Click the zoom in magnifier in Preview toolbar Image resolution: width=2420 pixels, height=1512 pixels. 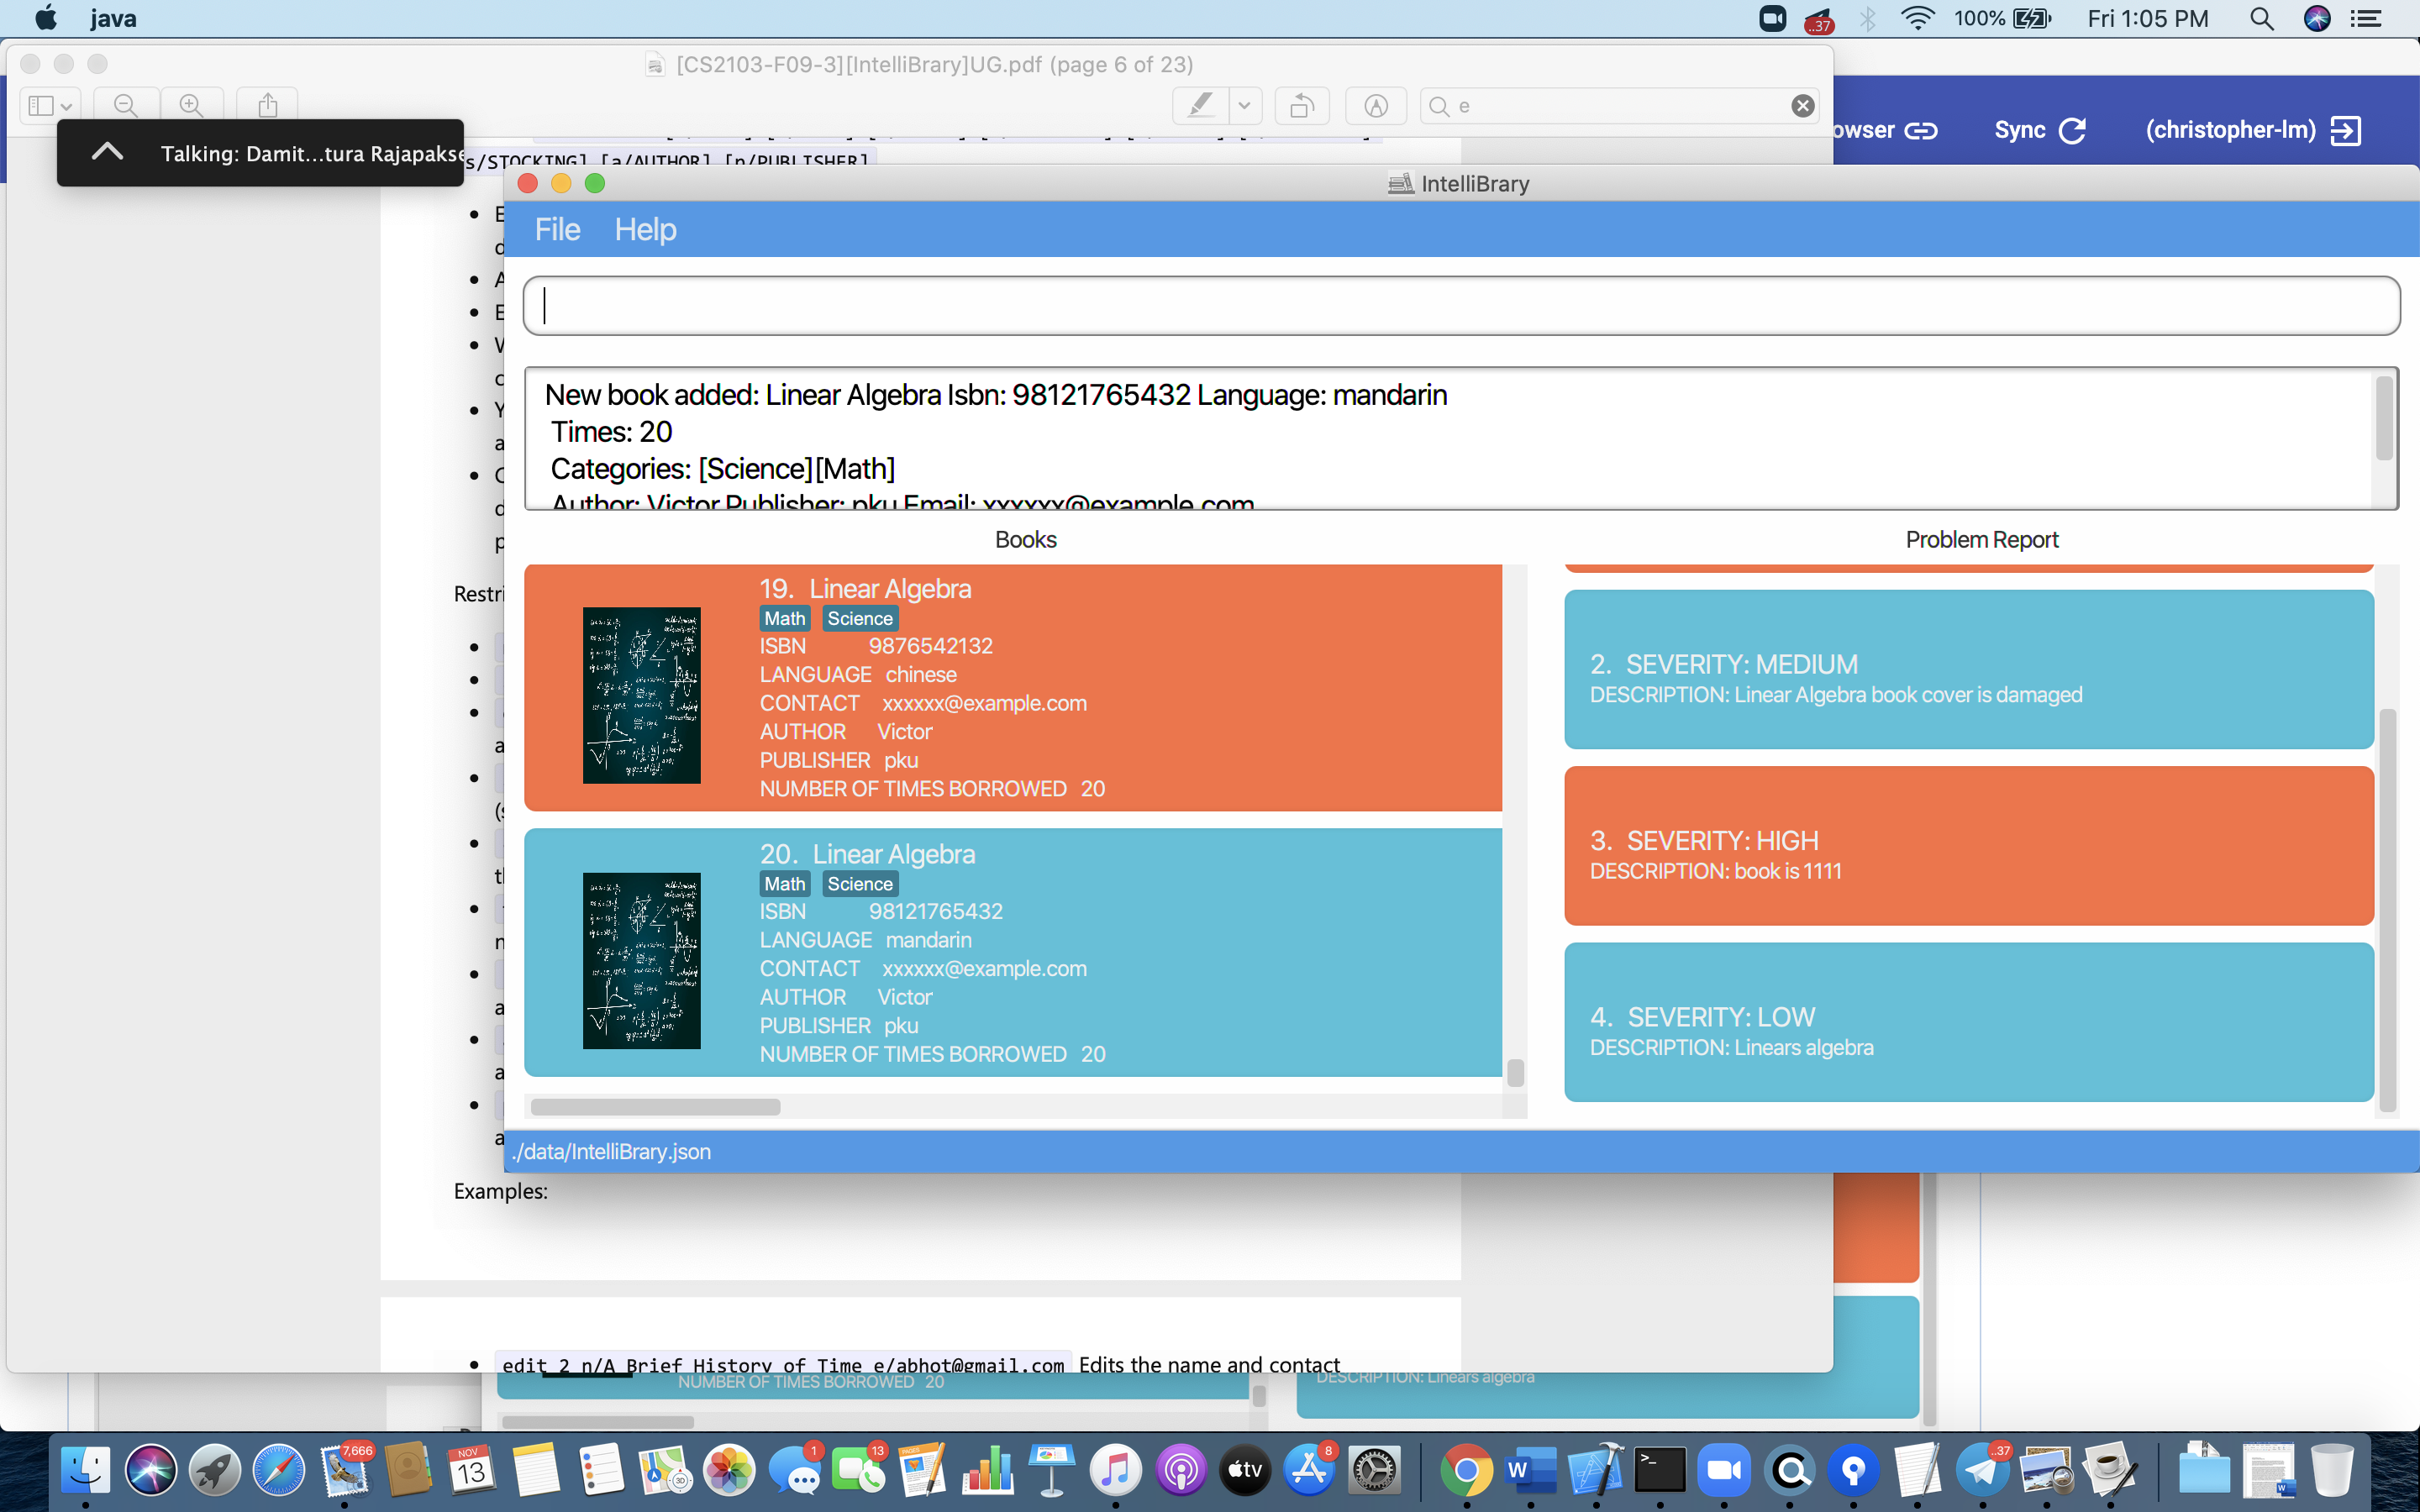(191, 105)
